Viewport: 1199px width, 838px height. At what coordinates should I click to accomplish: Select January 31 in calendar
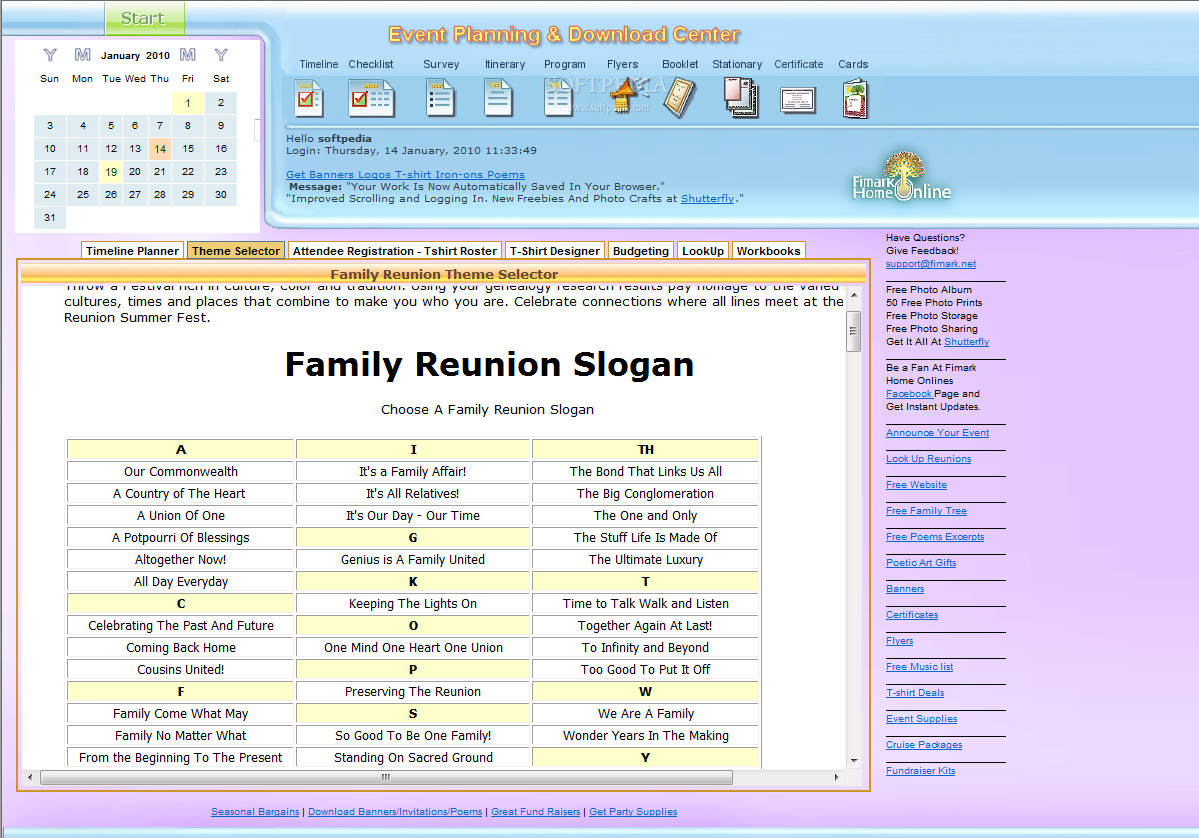tap(50, 218)
